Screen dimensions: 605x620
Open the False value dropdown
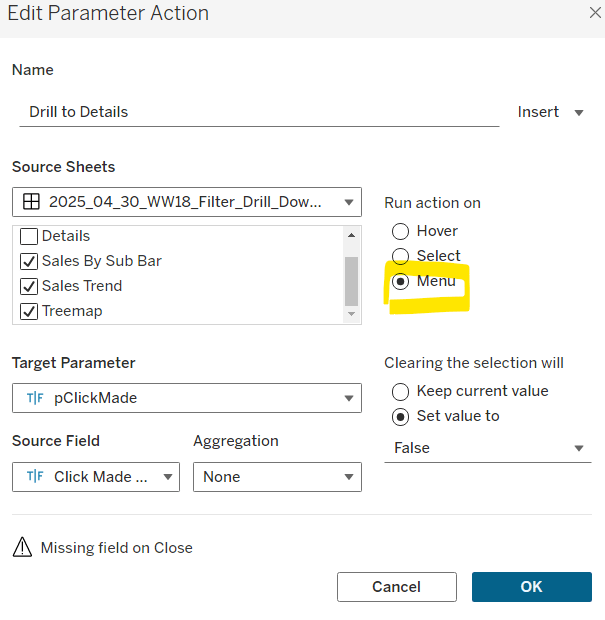[579, 448]
